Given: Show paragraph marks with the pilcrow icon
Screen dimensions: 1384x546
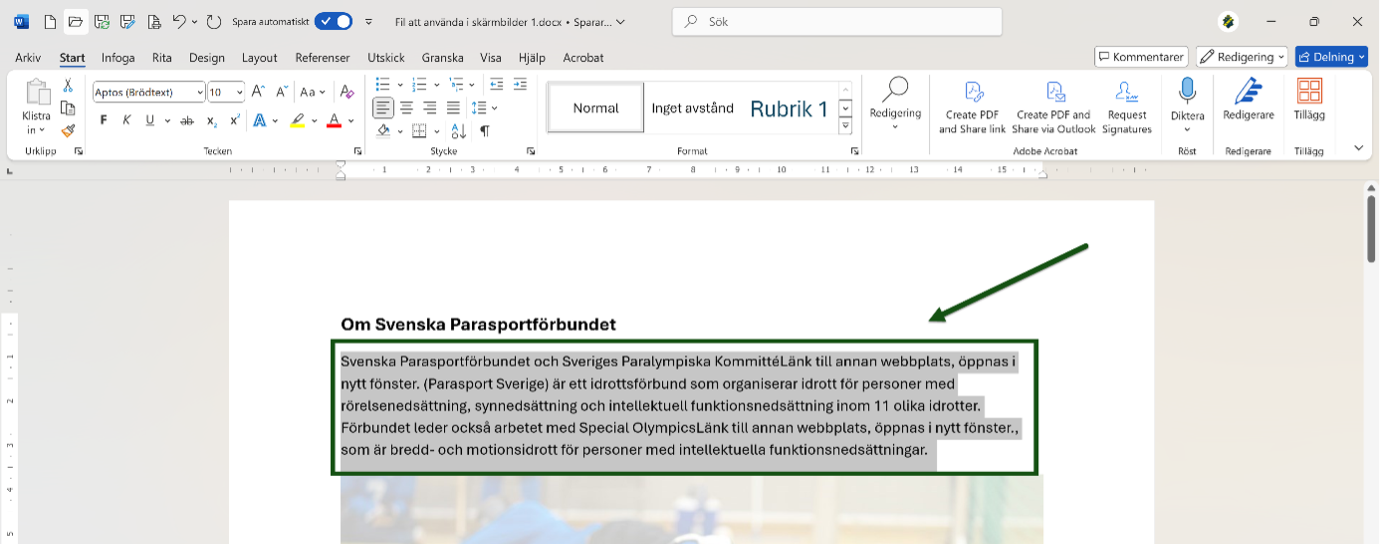Looking at the screenshot, I should tap(485, 131).
